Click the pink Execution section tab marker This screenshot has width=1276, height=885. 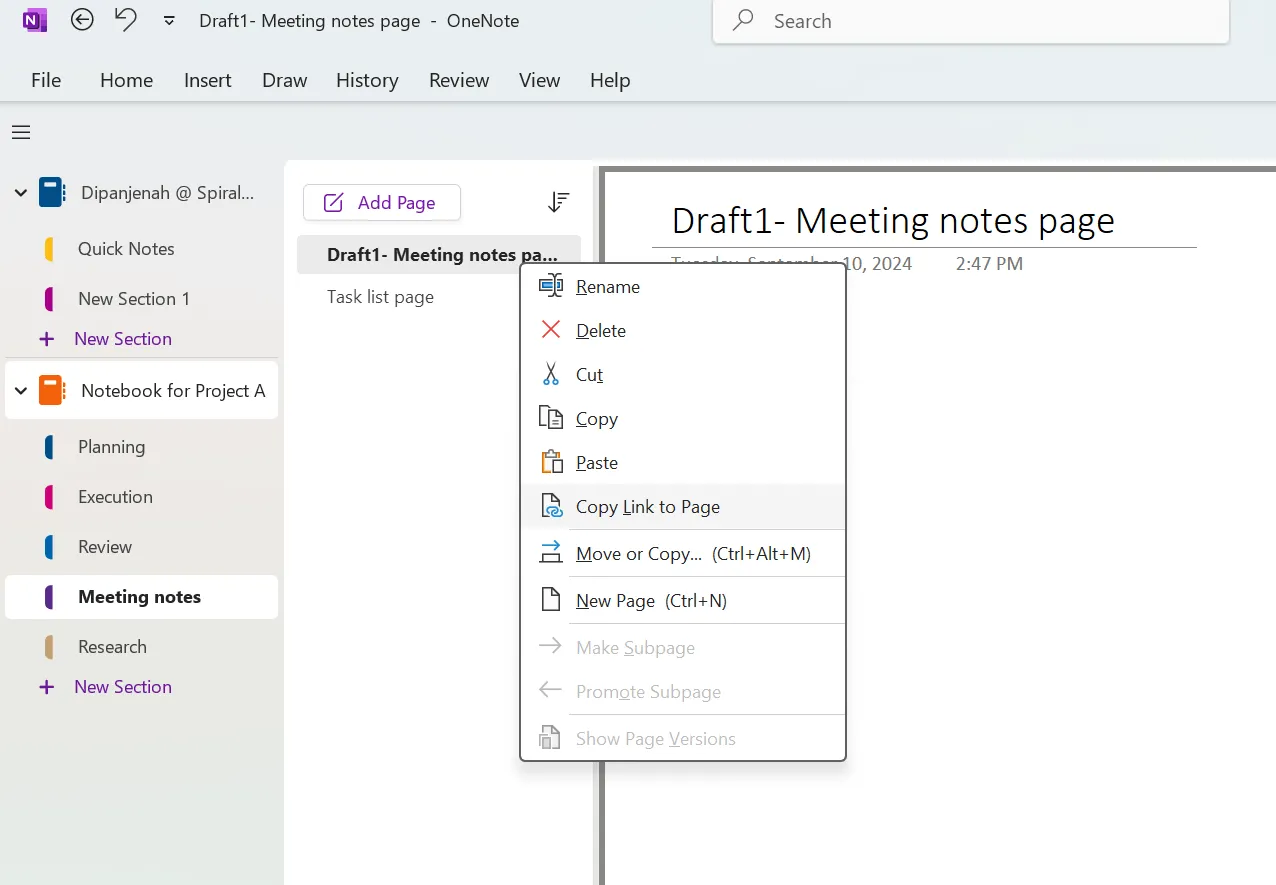point(49,497)
